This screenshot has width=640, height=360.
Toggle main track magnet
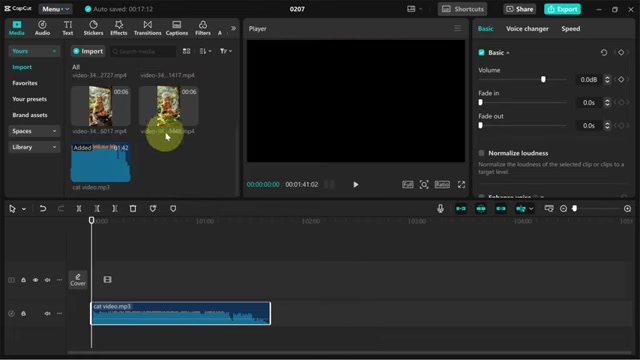click(461, 209)
